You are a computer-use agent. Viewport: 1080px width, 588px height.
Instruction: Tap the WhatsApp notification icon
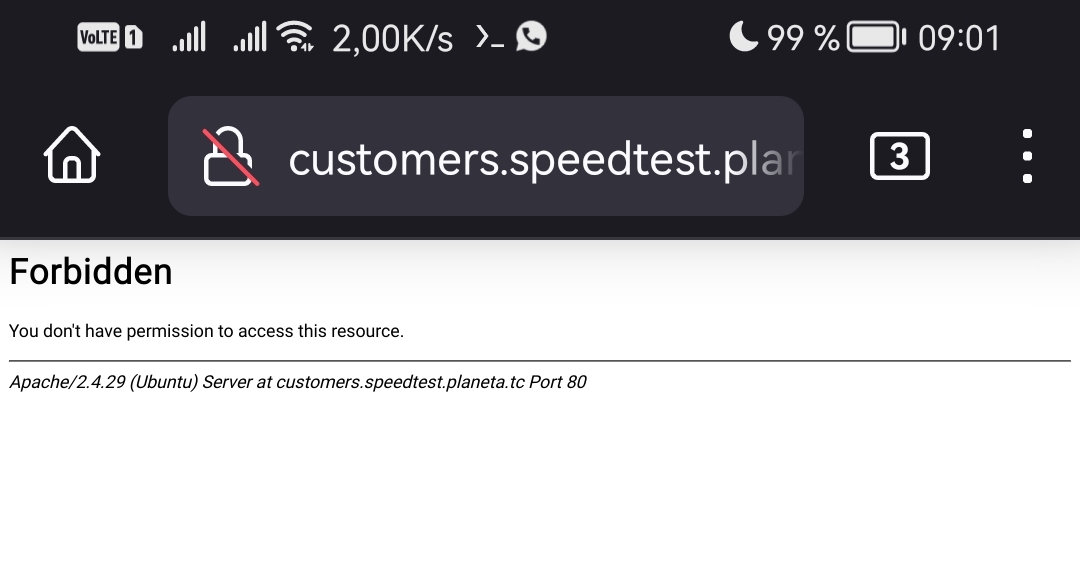pyautogui.click(x=531, y=36)
